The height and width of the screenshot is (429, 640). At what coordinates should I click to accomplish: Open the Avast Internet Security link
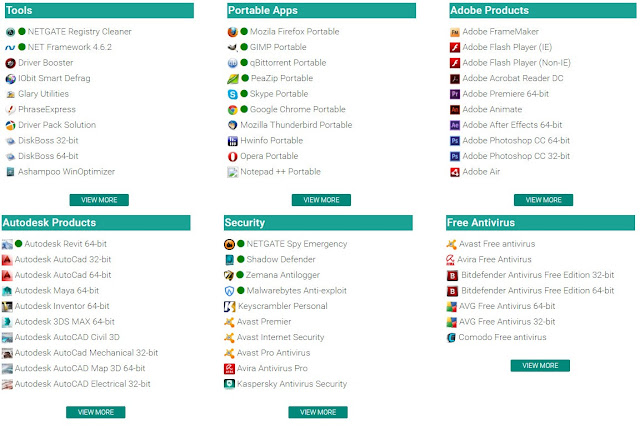280,338
